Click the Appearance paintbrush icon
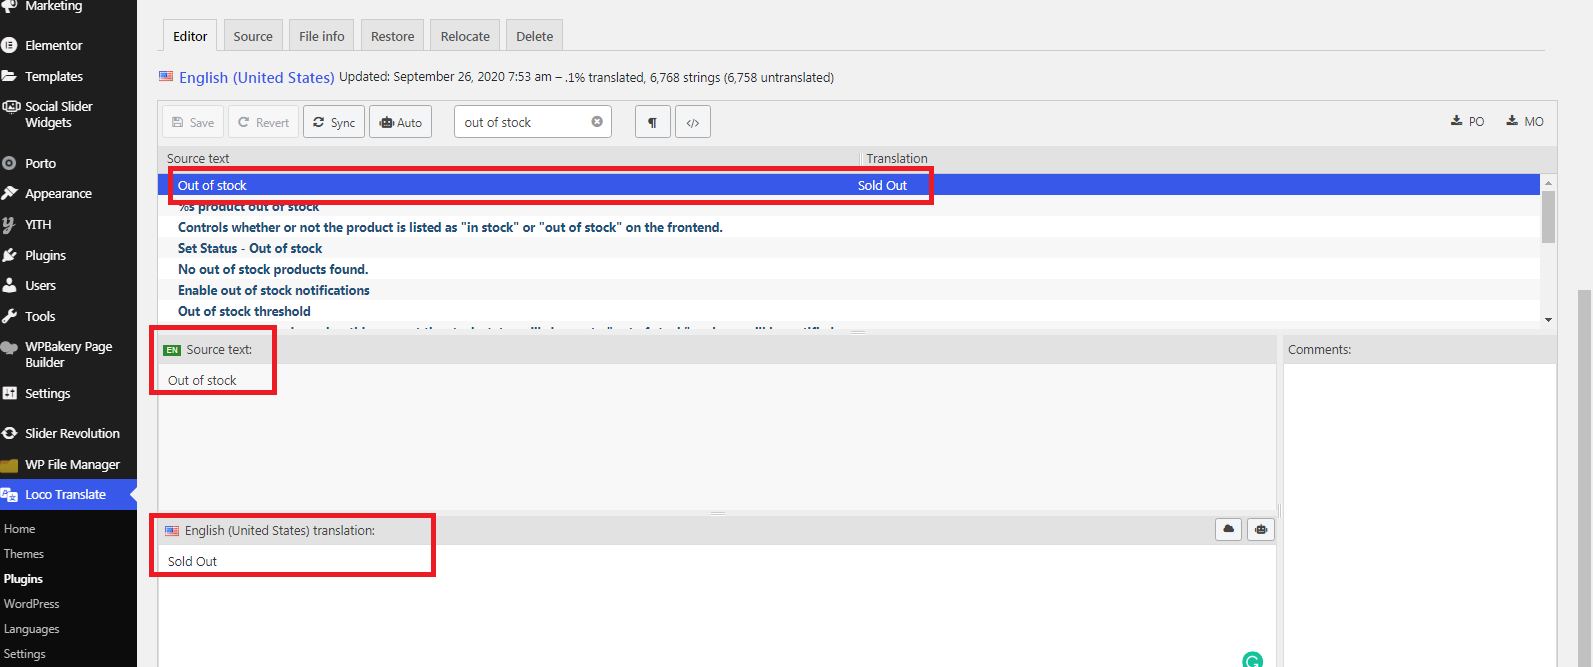 (9, 193)
